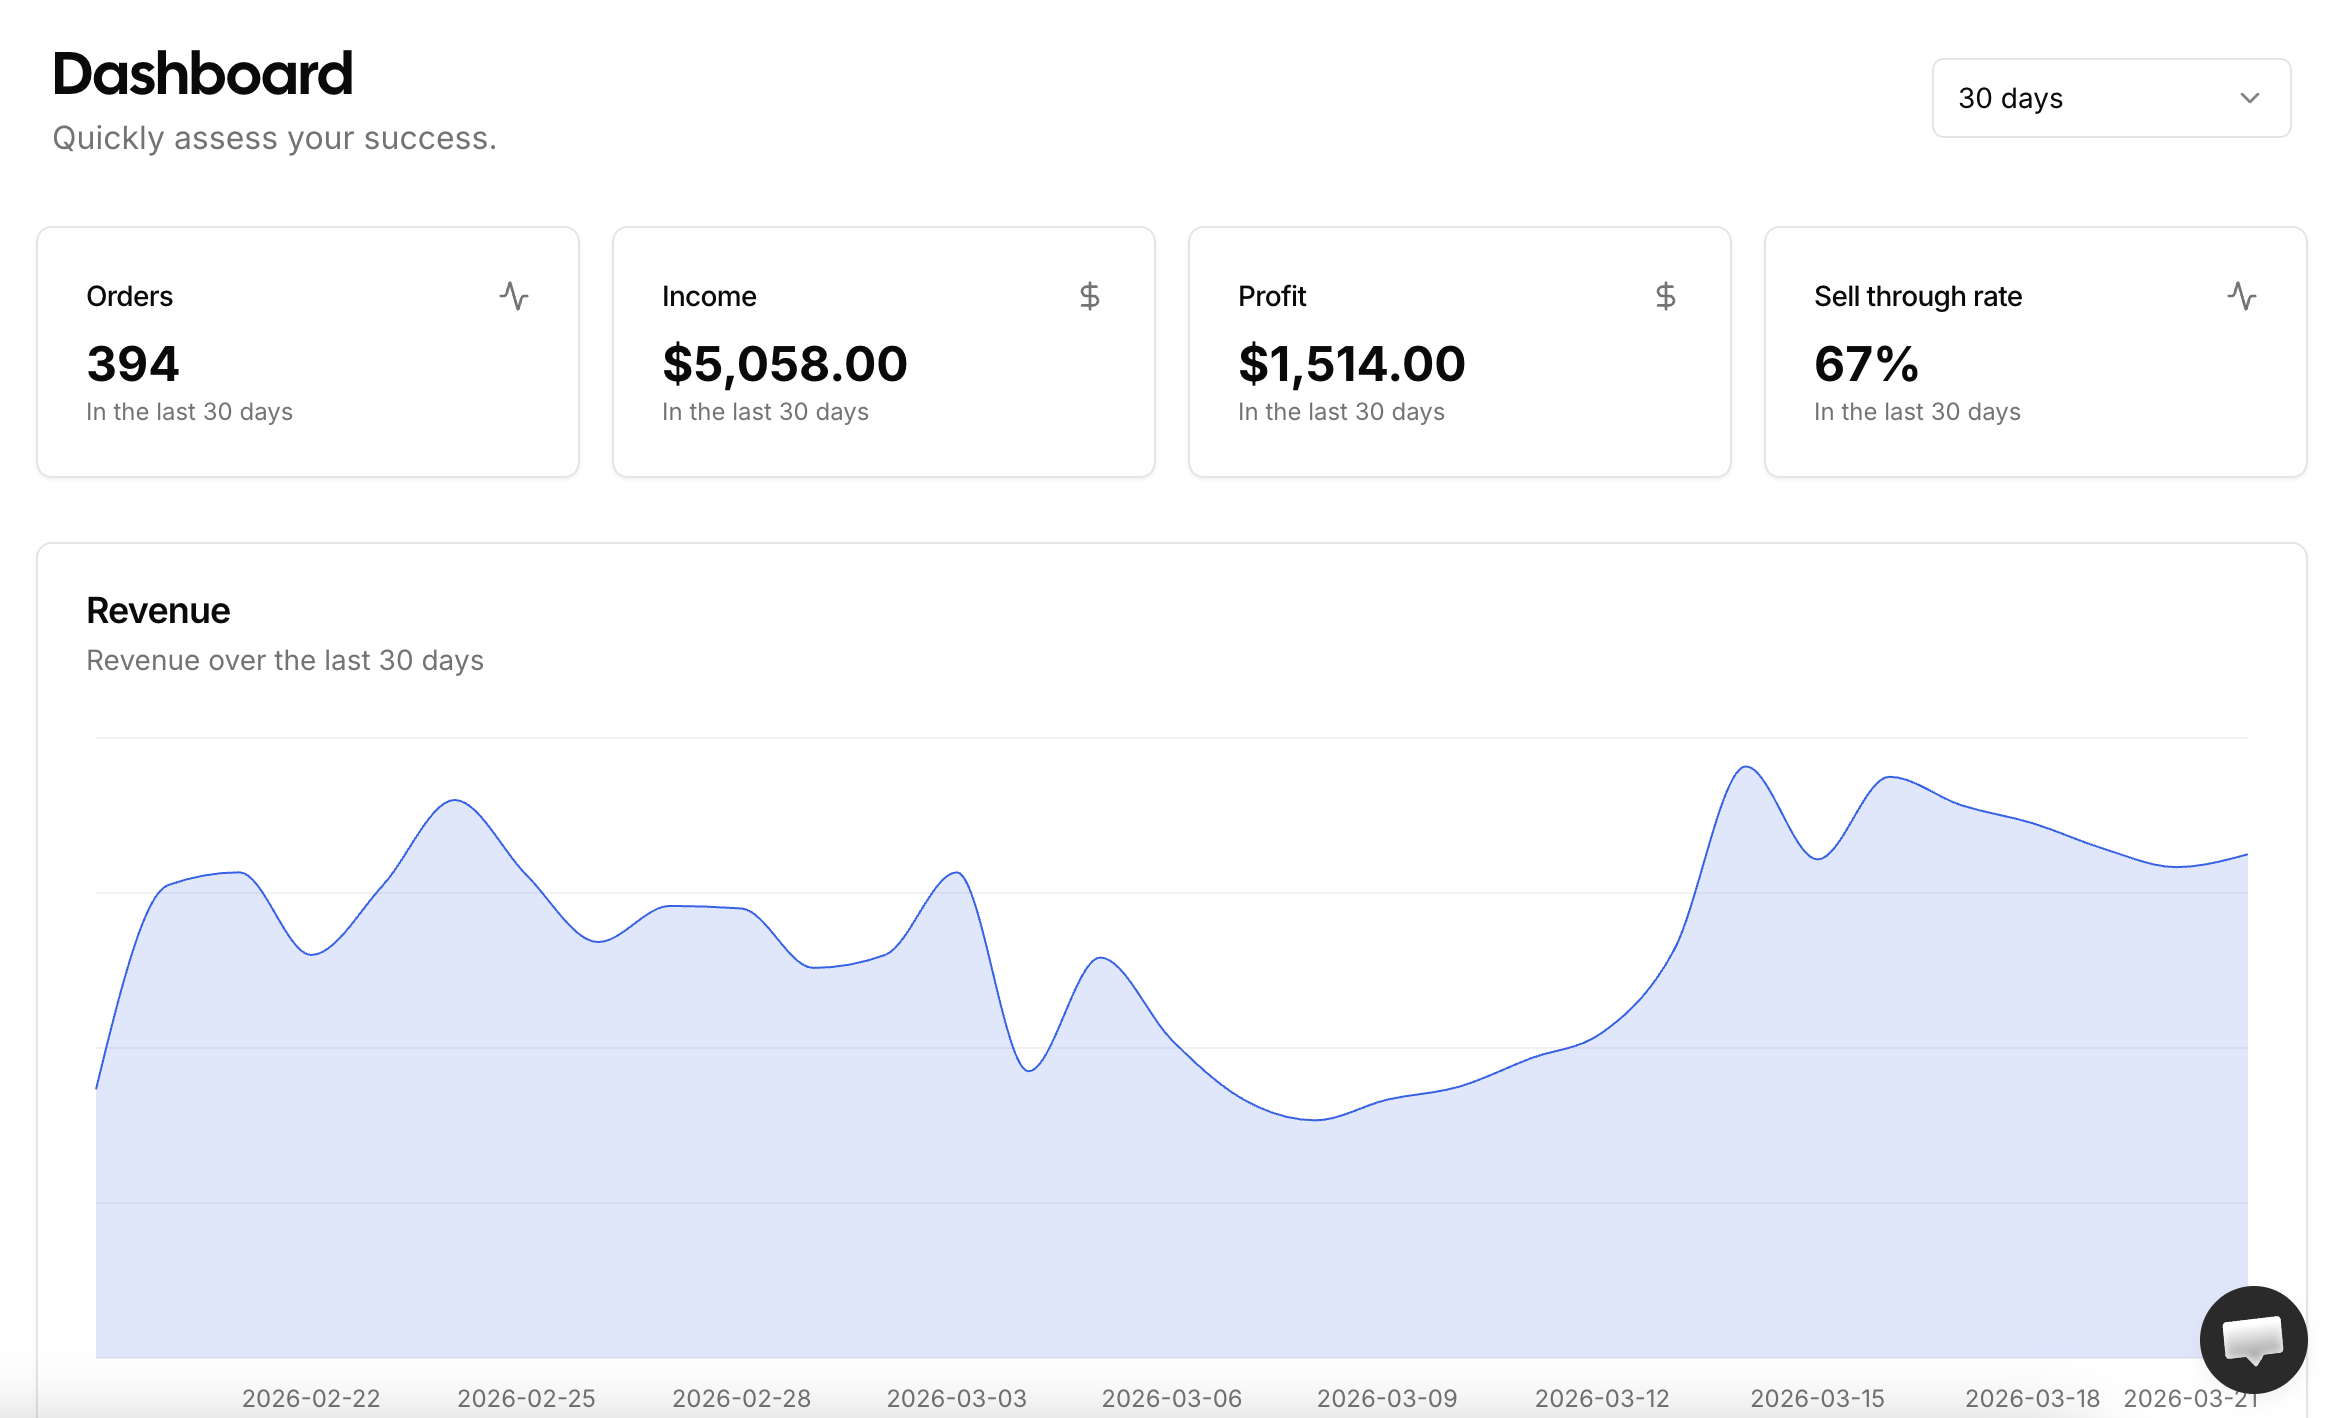Click the Sell through rate pulse icon

[2241, 296]
